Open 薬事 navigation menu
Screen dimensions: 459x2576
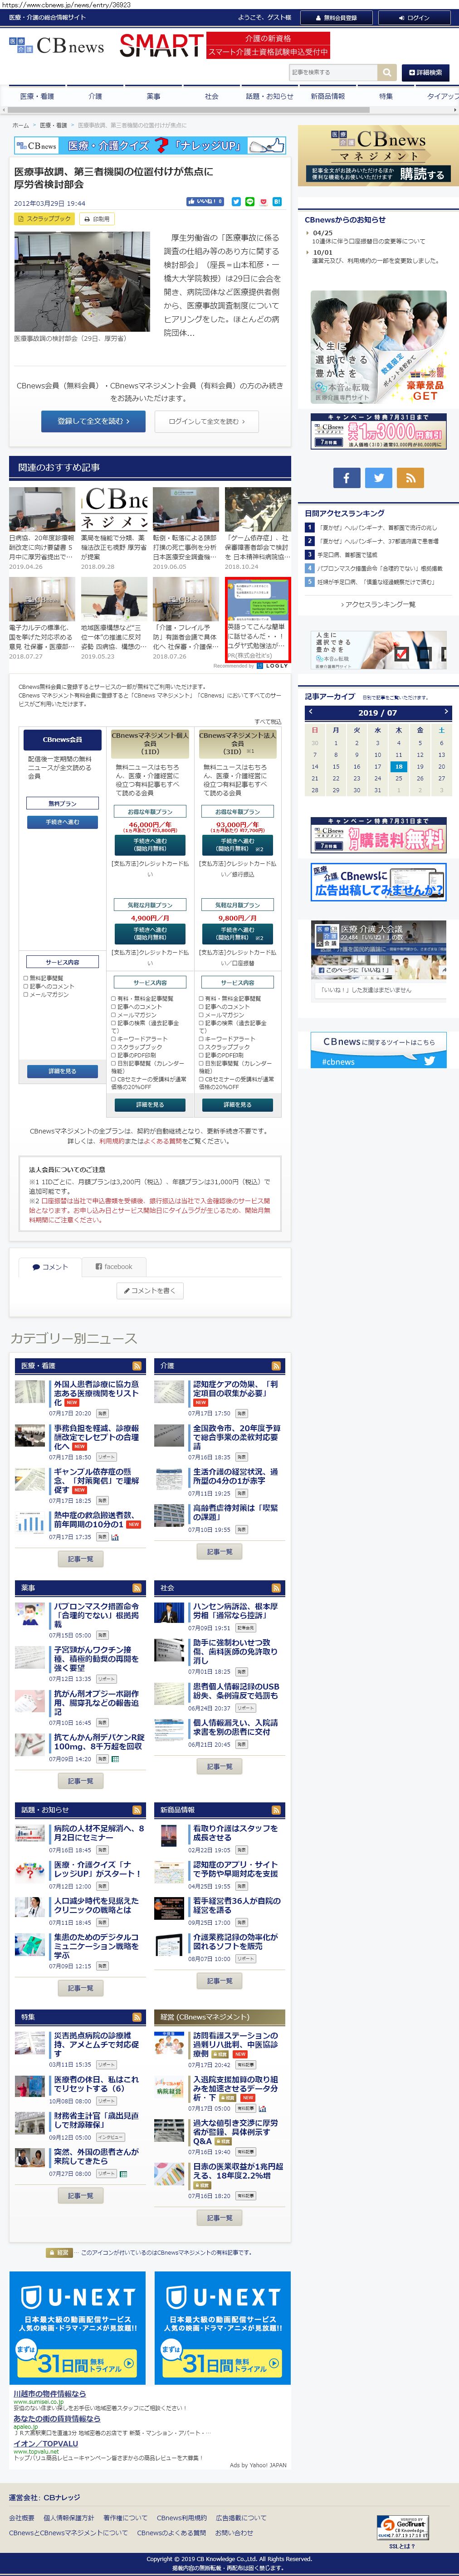(x=153, y=96)
